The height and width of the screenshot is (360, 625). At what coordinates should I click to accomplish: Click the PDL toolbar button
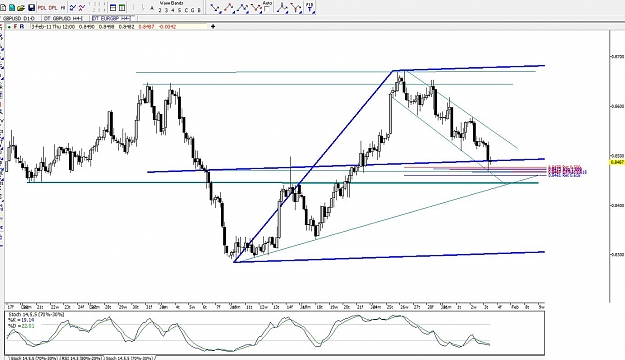[42, 8]
